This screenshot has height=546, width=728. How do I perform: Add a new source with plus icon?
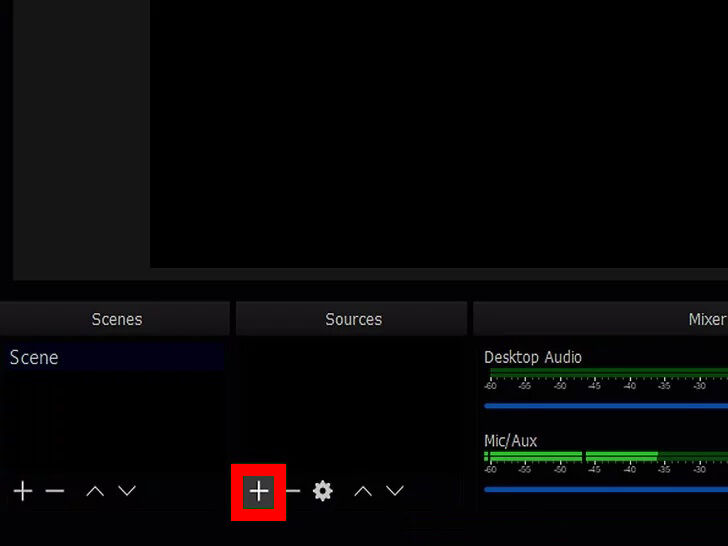259,491
